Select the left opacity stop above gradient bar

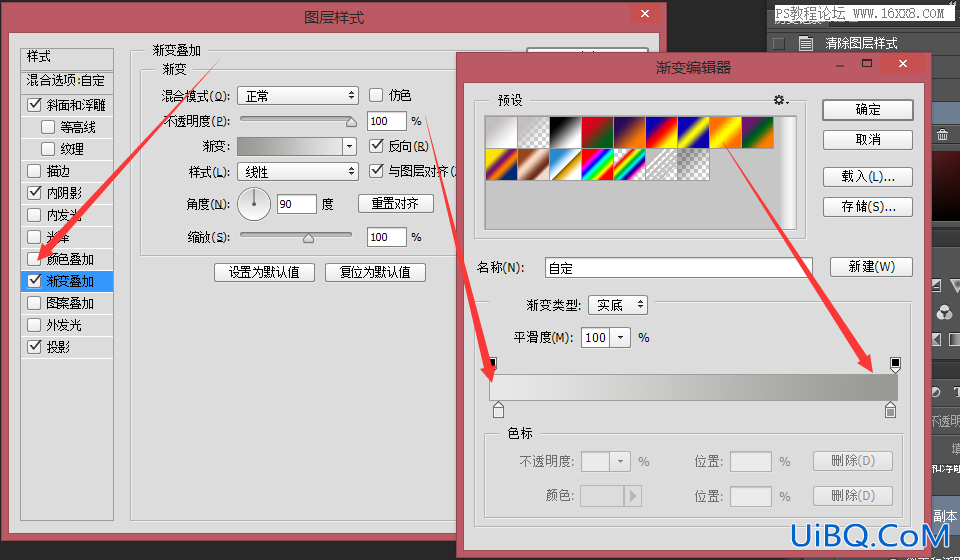point(493,365)
